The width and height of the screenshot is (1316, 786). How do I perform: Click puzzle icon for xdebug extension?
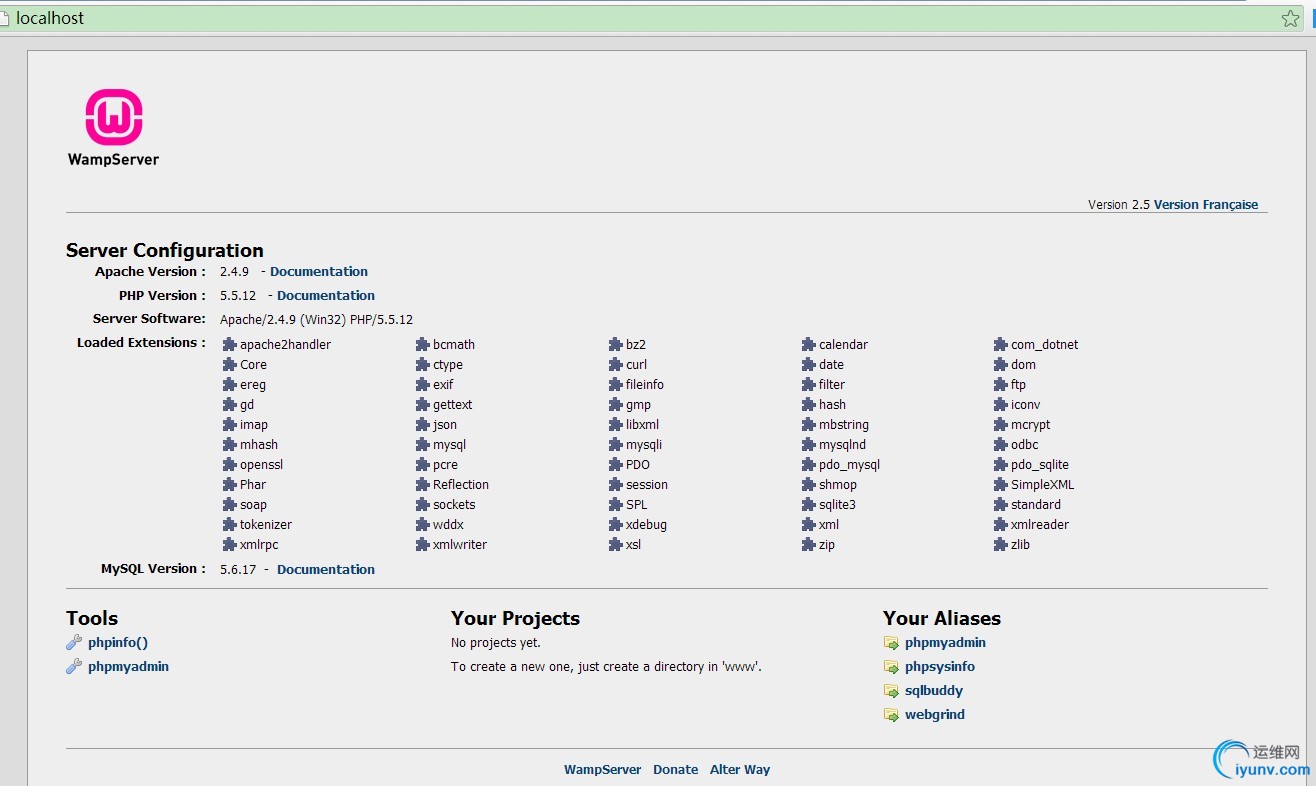616,525
